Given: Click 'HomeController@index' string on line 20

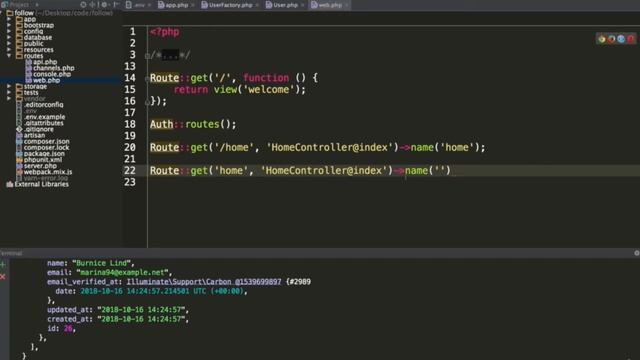Looking at the screenshot, I should pyautogui.click(x=329, y=147).
